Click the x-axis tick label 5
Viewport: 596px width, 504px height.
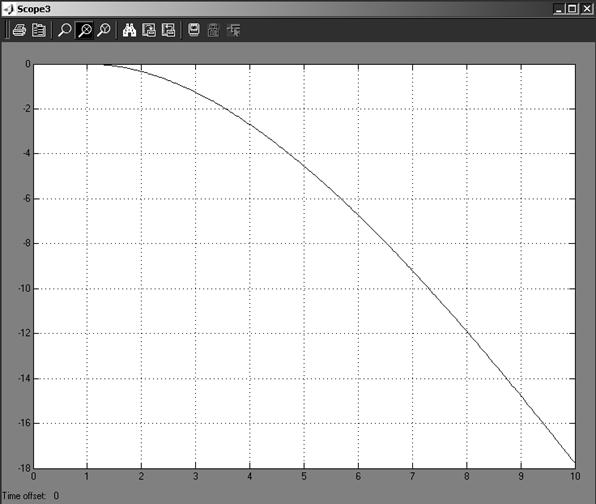click(304, 476)
